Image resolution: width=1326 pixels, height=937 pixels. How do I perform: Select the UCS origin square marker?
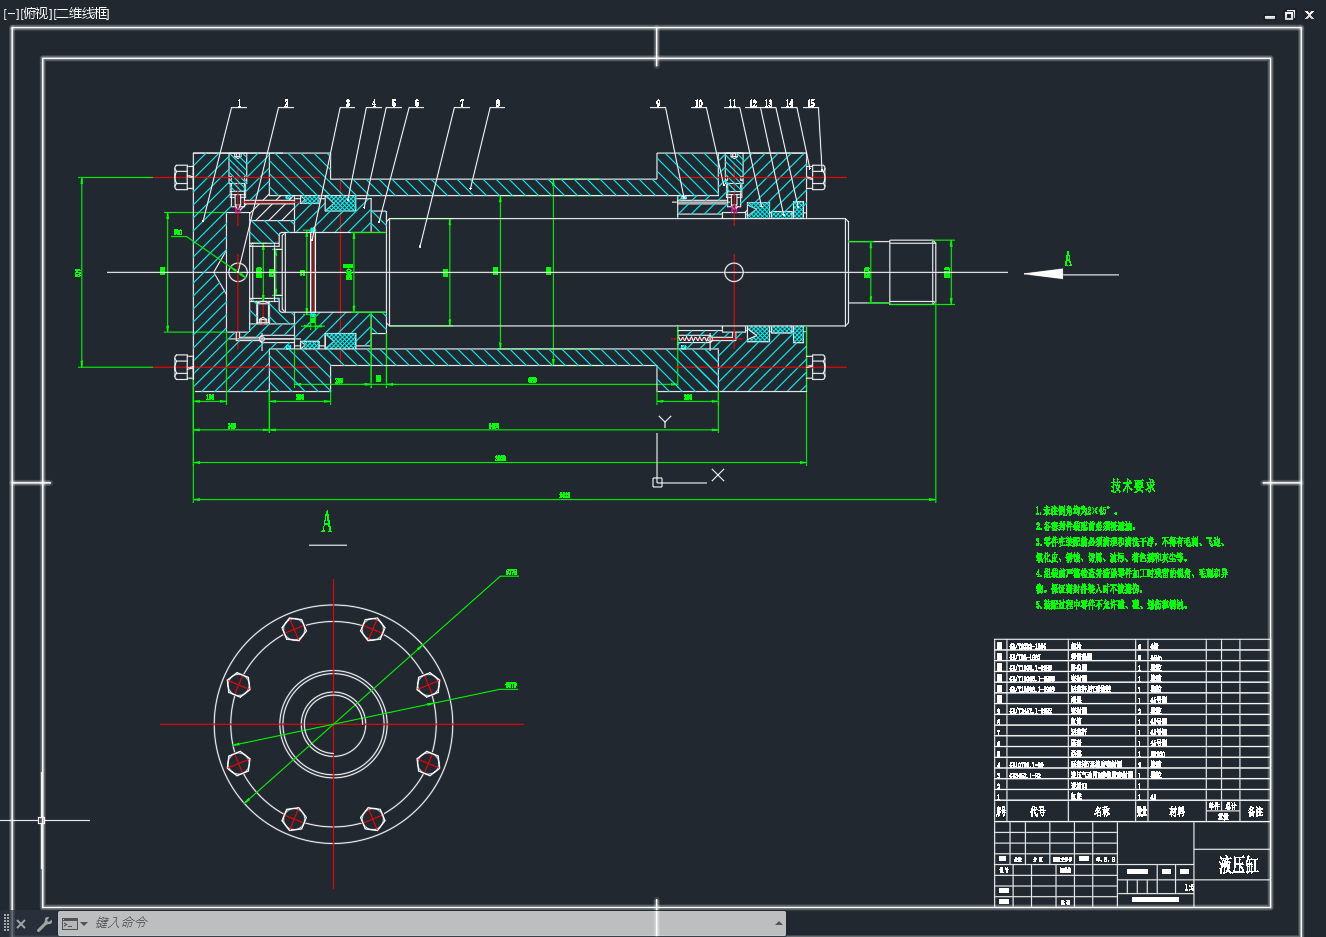point(657,483)
